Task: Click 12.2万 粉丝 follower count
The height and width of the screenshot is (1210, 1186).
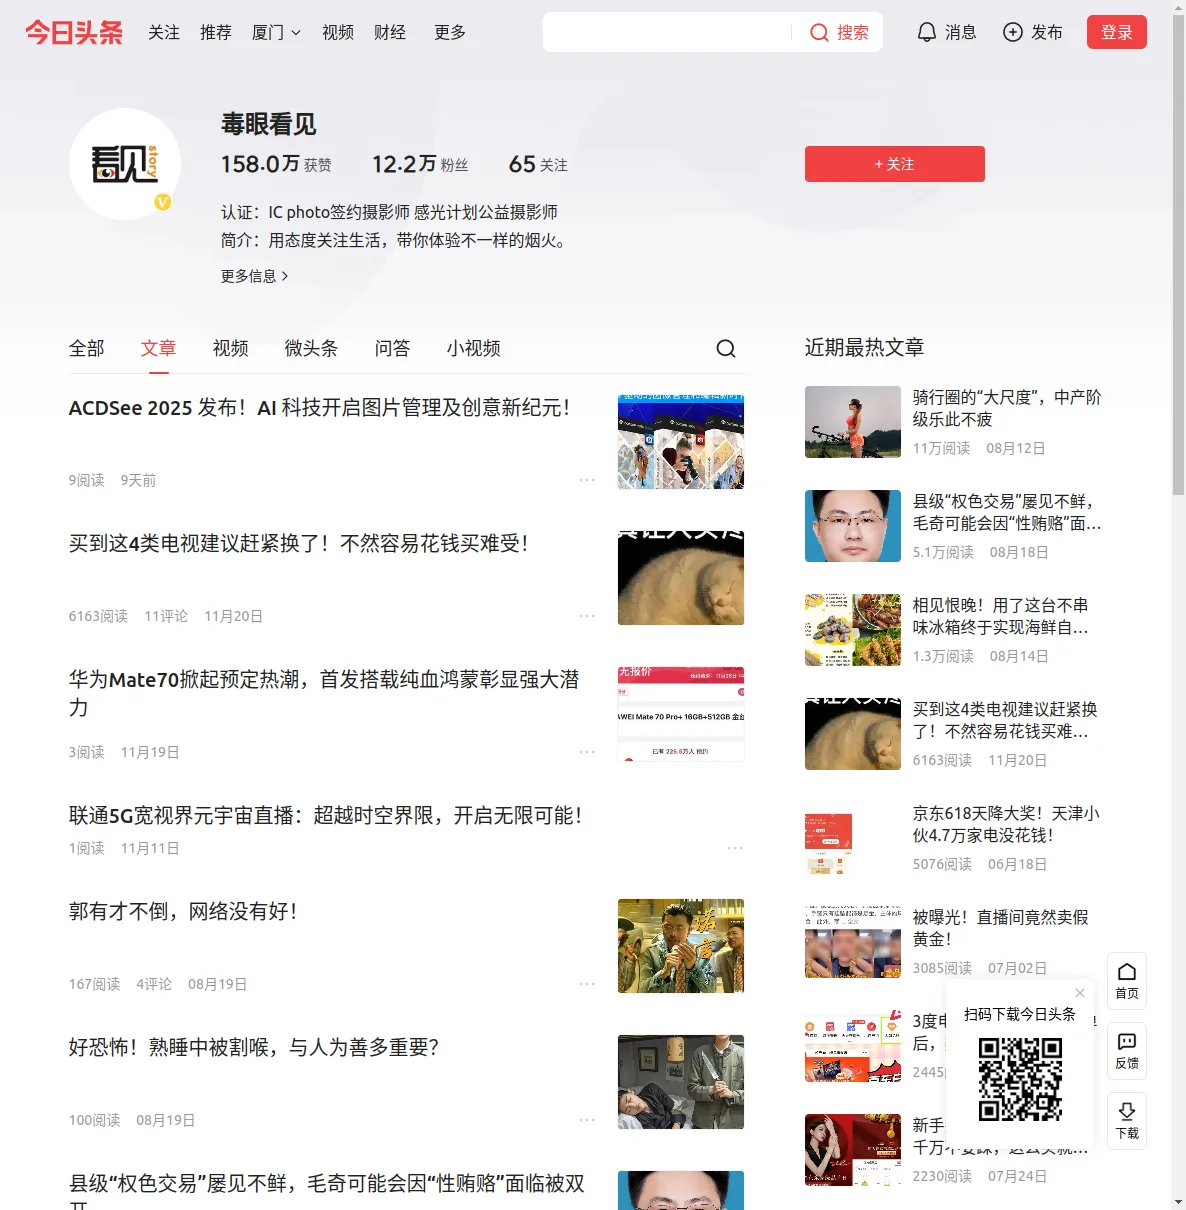Action: click(420, 164)
